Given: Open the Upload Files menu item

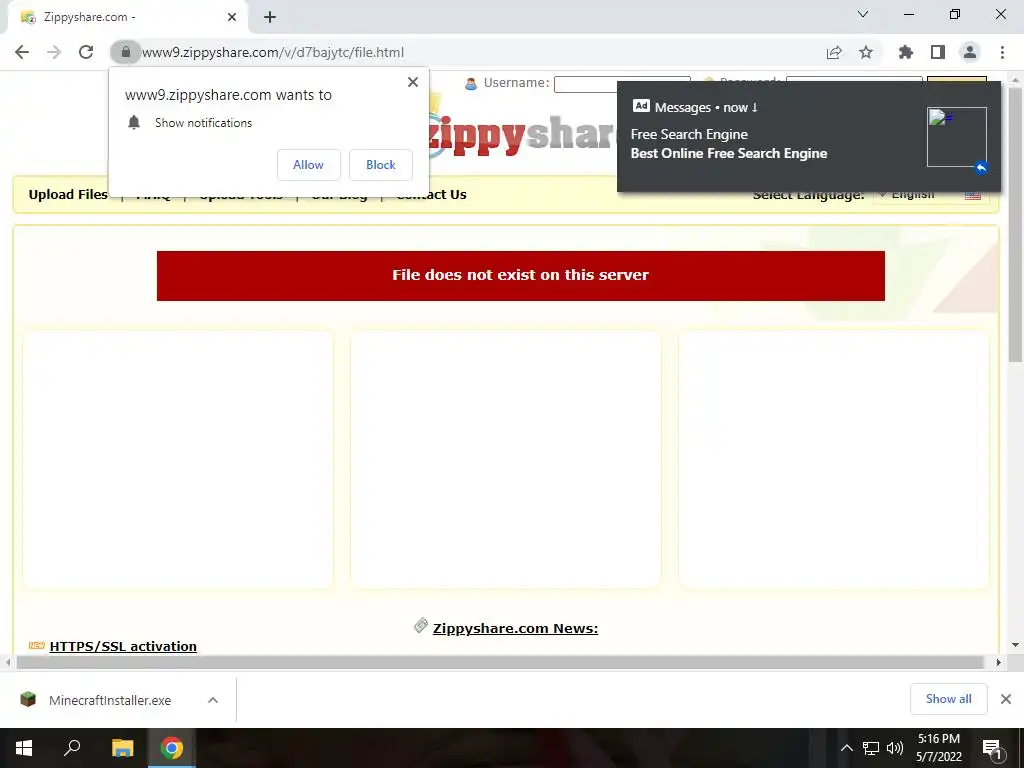Looking at the screenshot, I should click(68, 195).
